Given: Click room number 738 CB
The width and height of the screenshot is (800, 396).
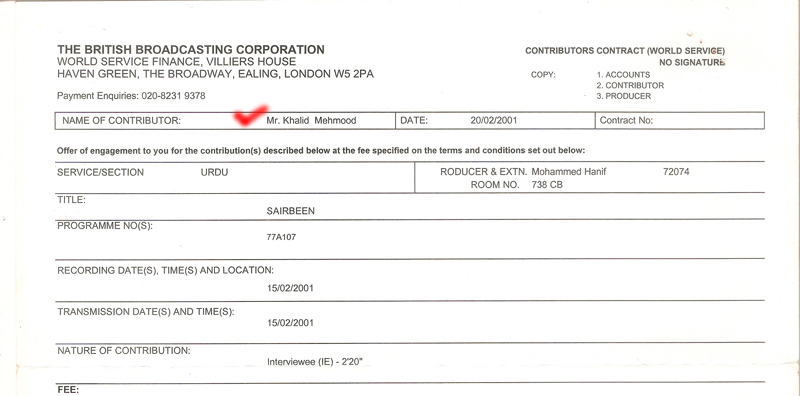Looking at the screenshot, I should coord(547,185).
